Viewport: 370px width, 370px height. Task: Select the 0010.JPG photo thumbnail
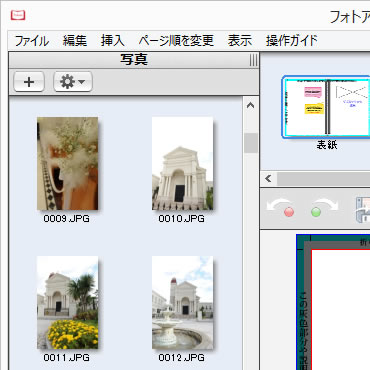(x=182, y=163)
